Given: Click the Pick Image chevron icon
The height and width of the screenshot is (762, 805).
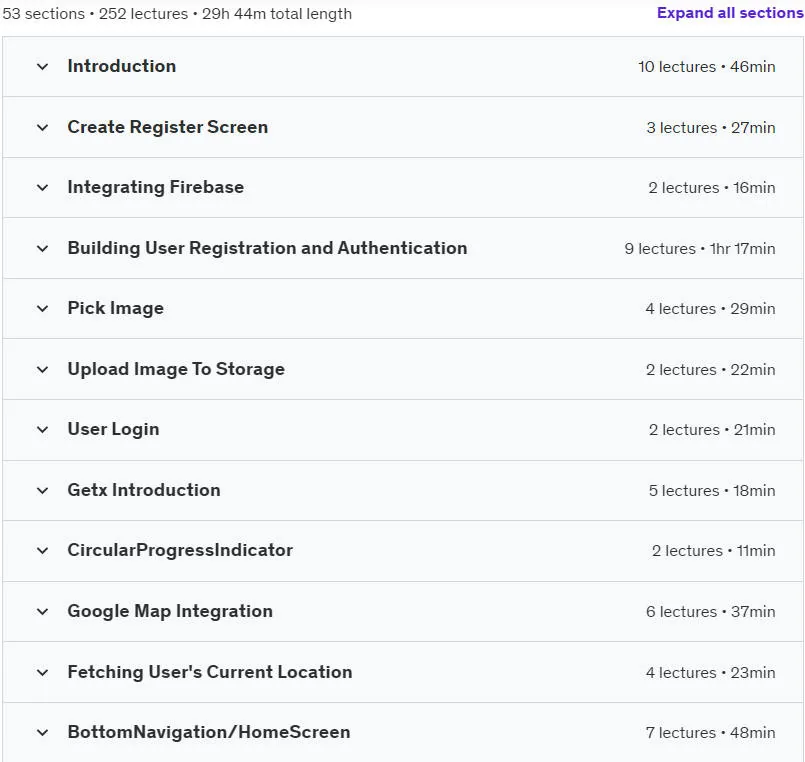Looking at the screenshot, I should point(43,309).
